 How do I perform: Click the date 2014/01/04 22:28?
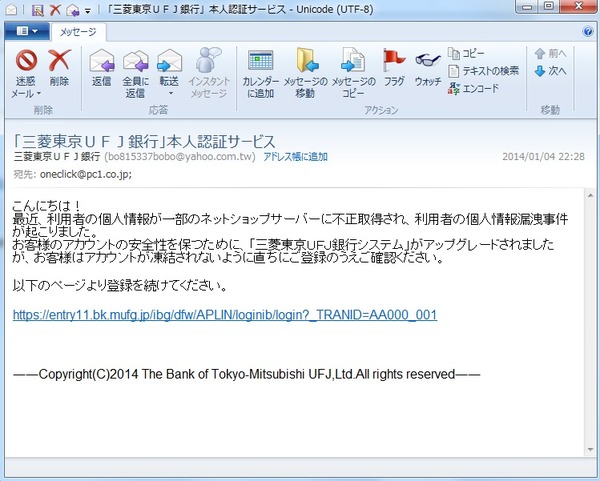coord(543,157)
